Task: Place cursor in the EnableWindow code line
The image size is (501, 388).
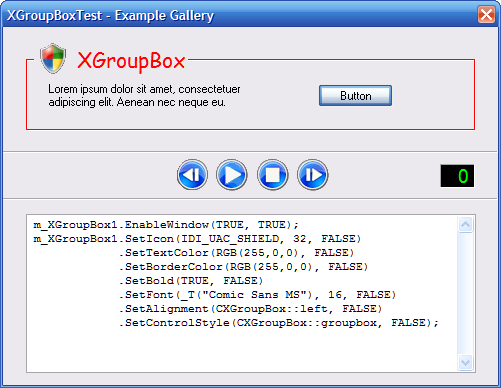Action: pos(166,225)
